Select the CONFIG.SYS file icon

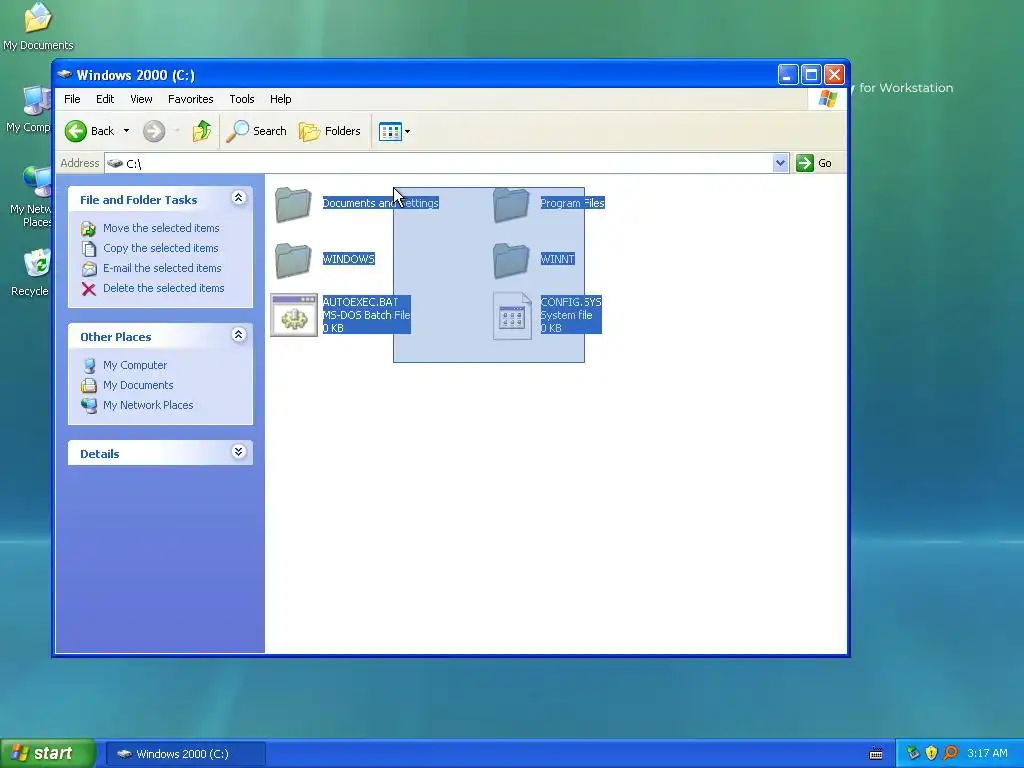click(512, 315)
